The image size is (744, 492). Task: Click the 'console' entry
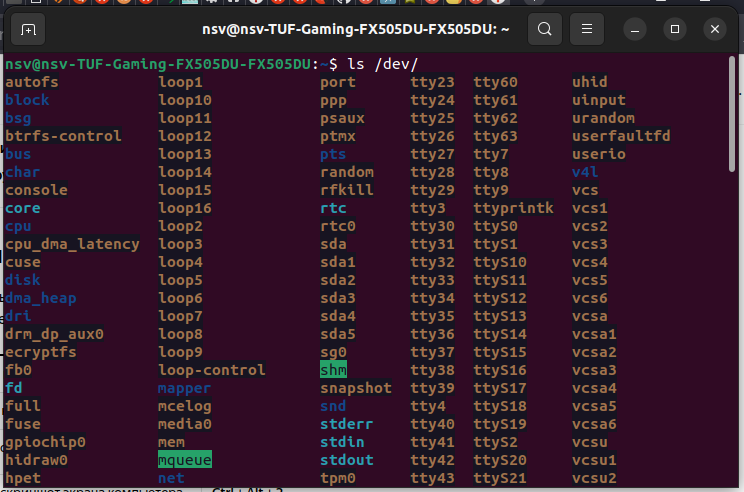coord(36,190)
